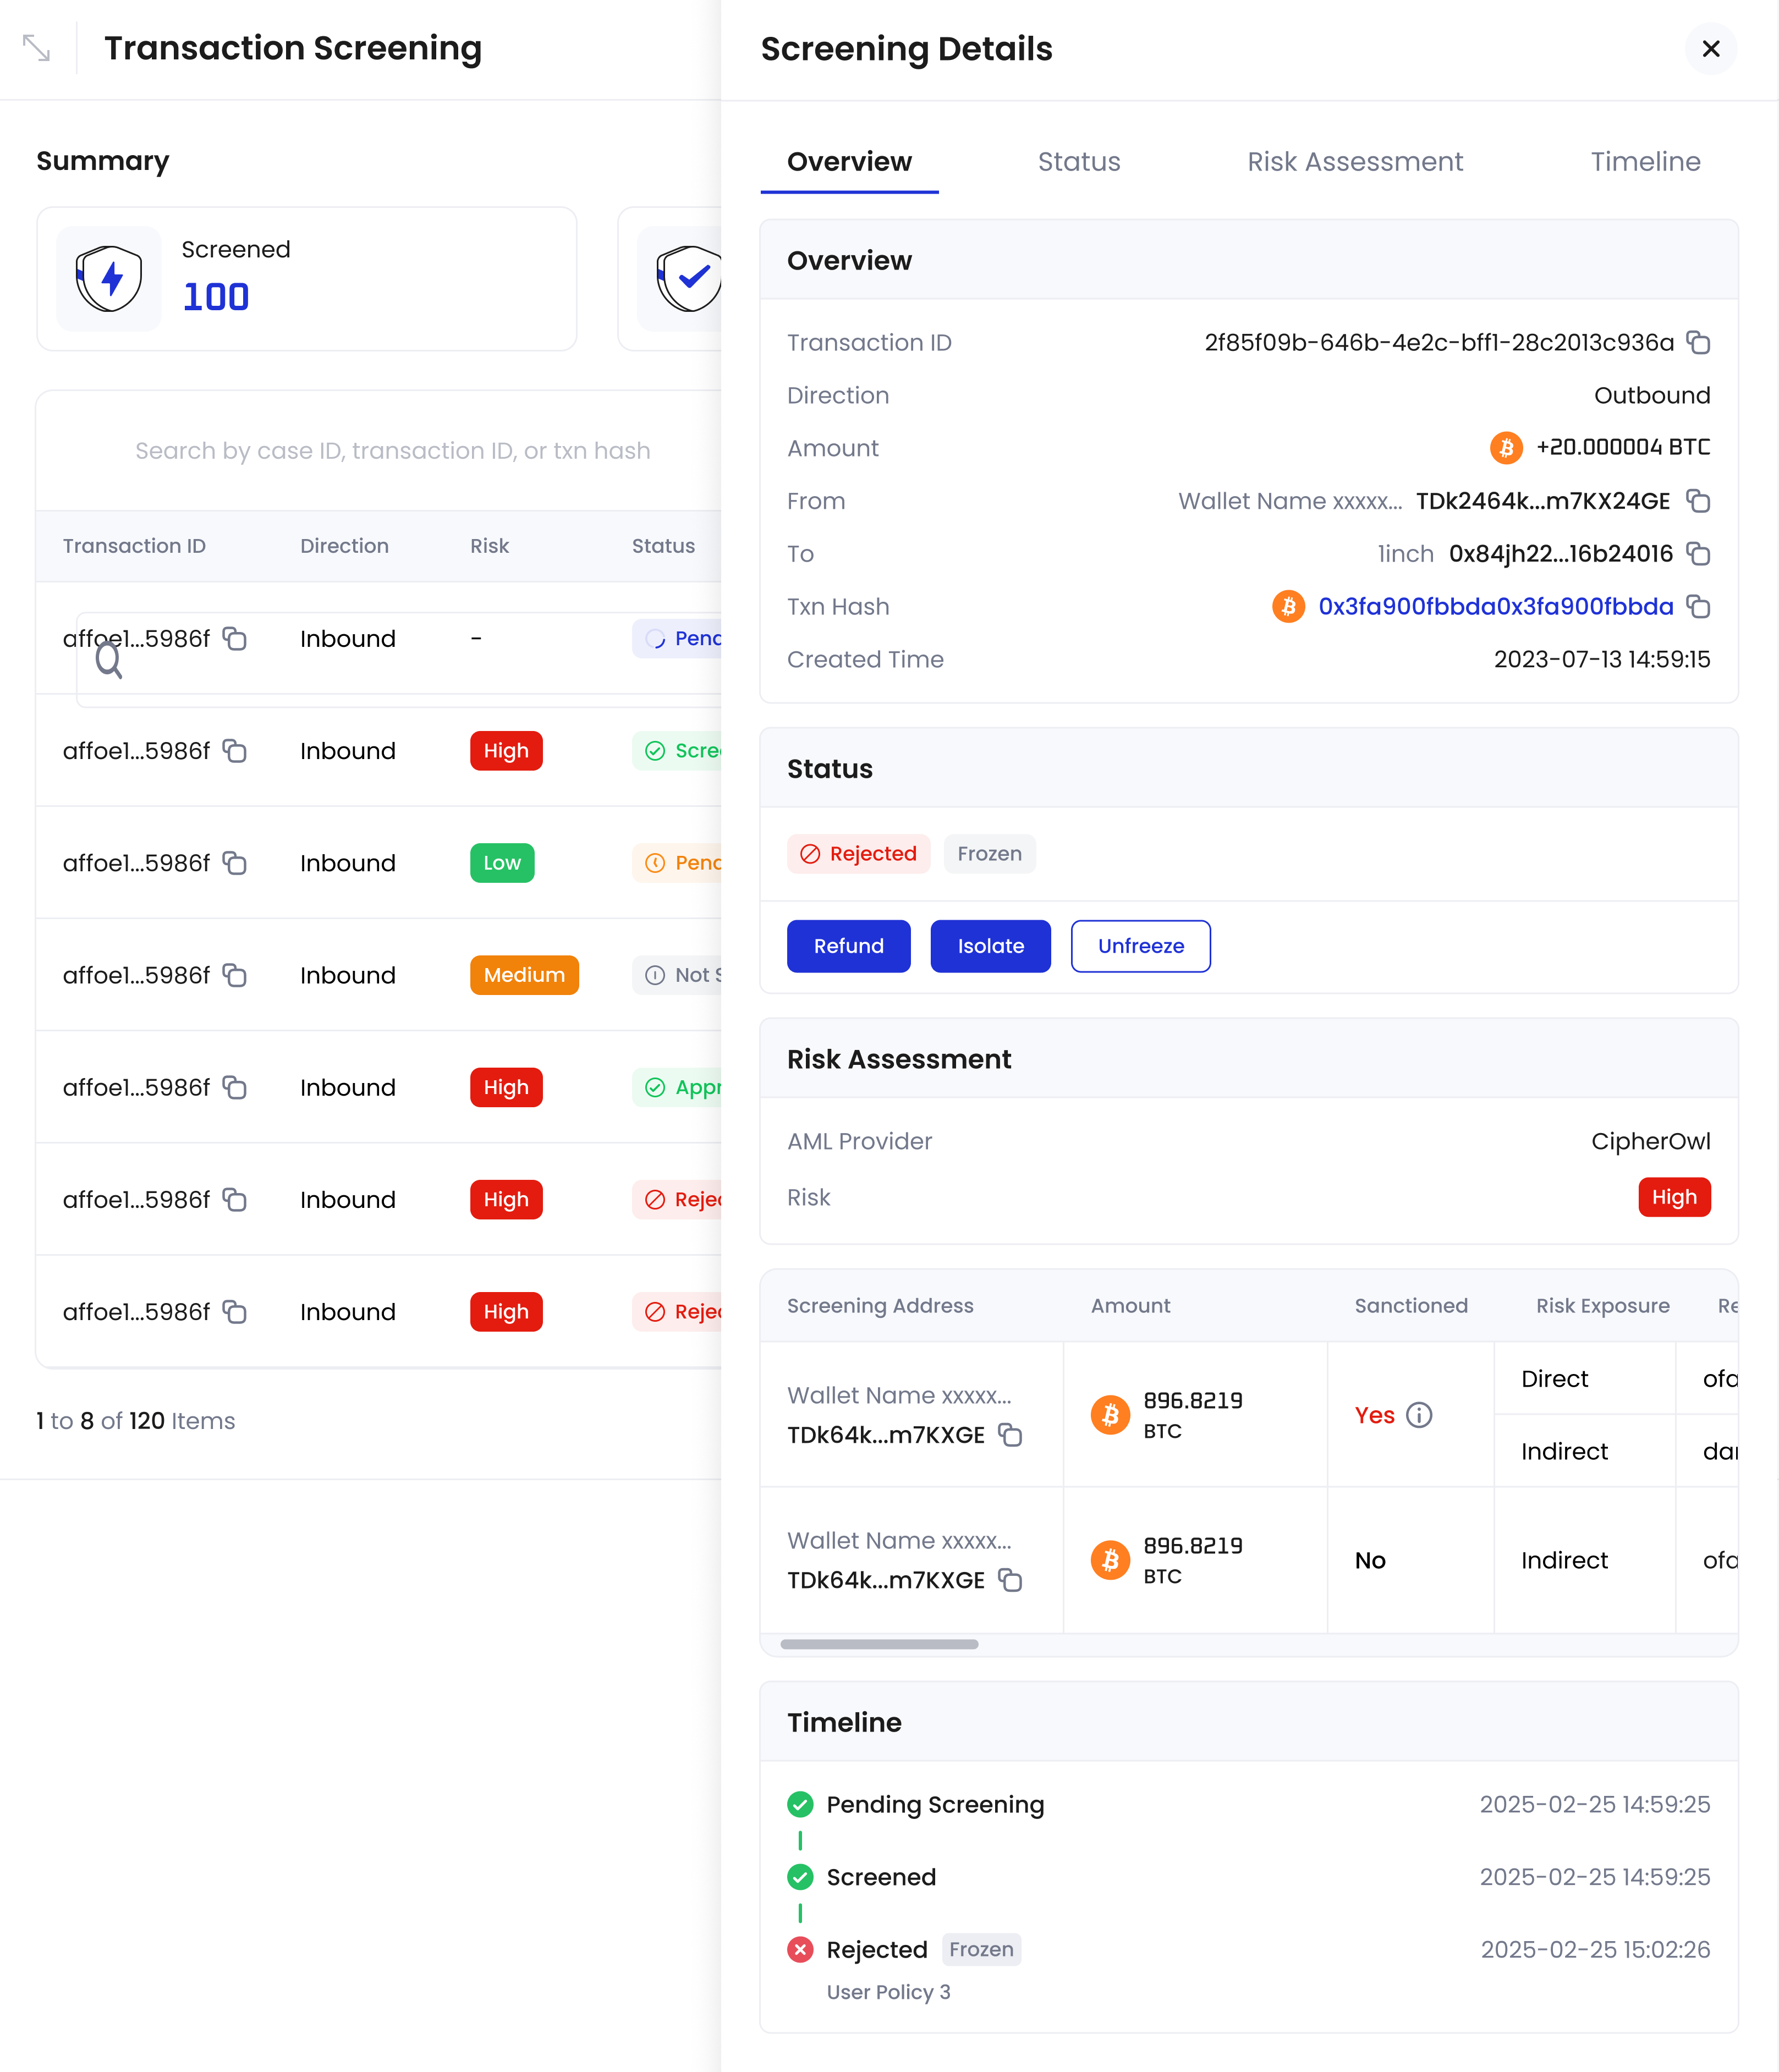This screenshot has height=2072, width=1779.
Task: Copy the Txn Hash value
Action: click(1700, 607)
